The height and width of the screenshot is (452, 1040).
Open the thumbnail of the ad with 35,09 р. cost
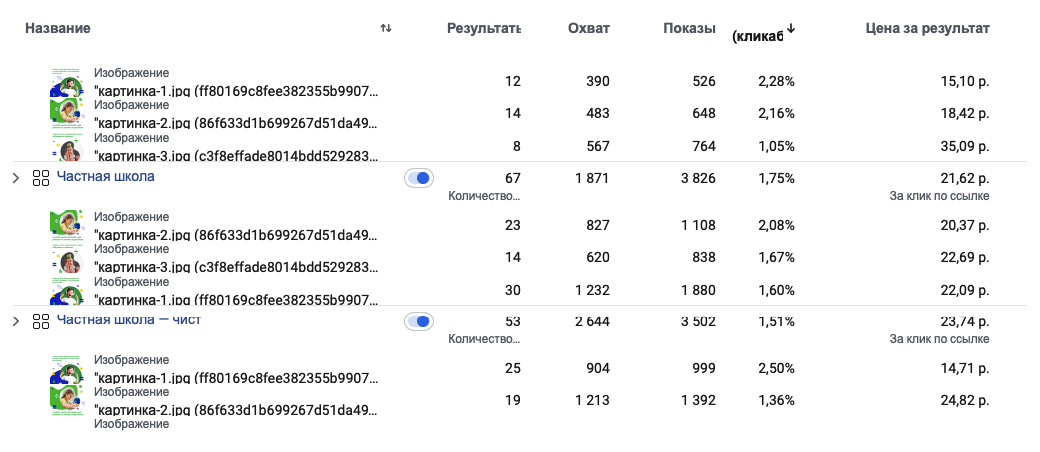[66, 148]
